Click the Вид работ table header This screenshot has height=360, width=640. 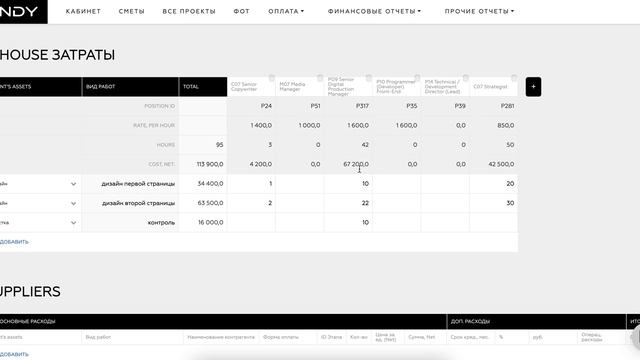point(130,87)
